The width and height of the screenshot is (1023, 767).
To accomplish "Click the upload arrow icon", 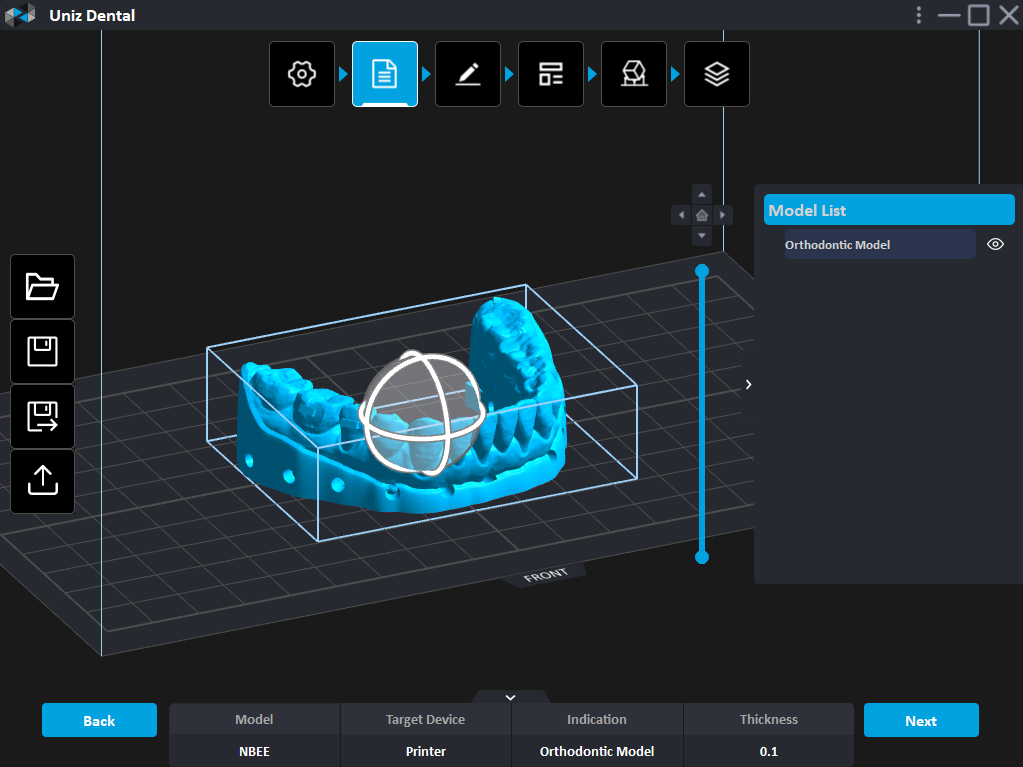I will click(x=43, y=481).
